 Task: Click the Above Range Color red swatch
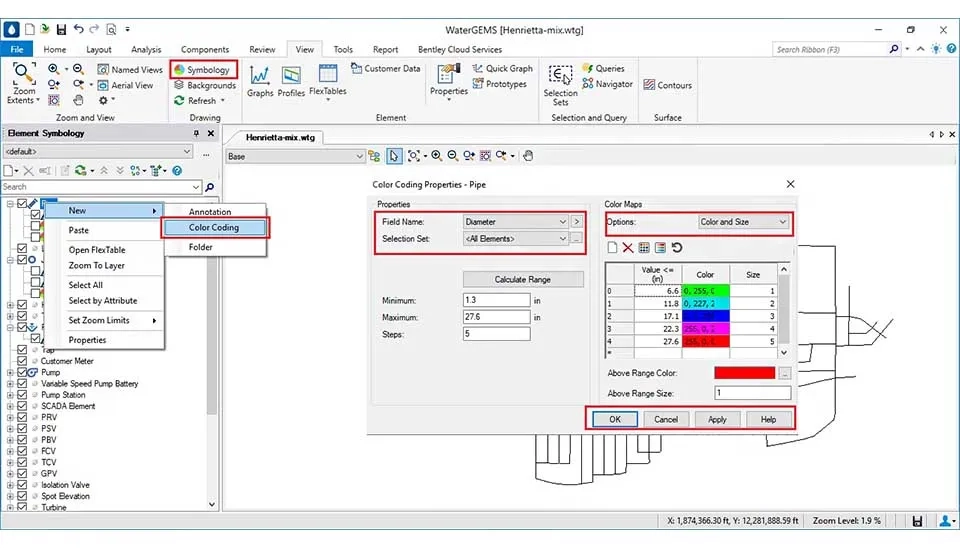744,373
